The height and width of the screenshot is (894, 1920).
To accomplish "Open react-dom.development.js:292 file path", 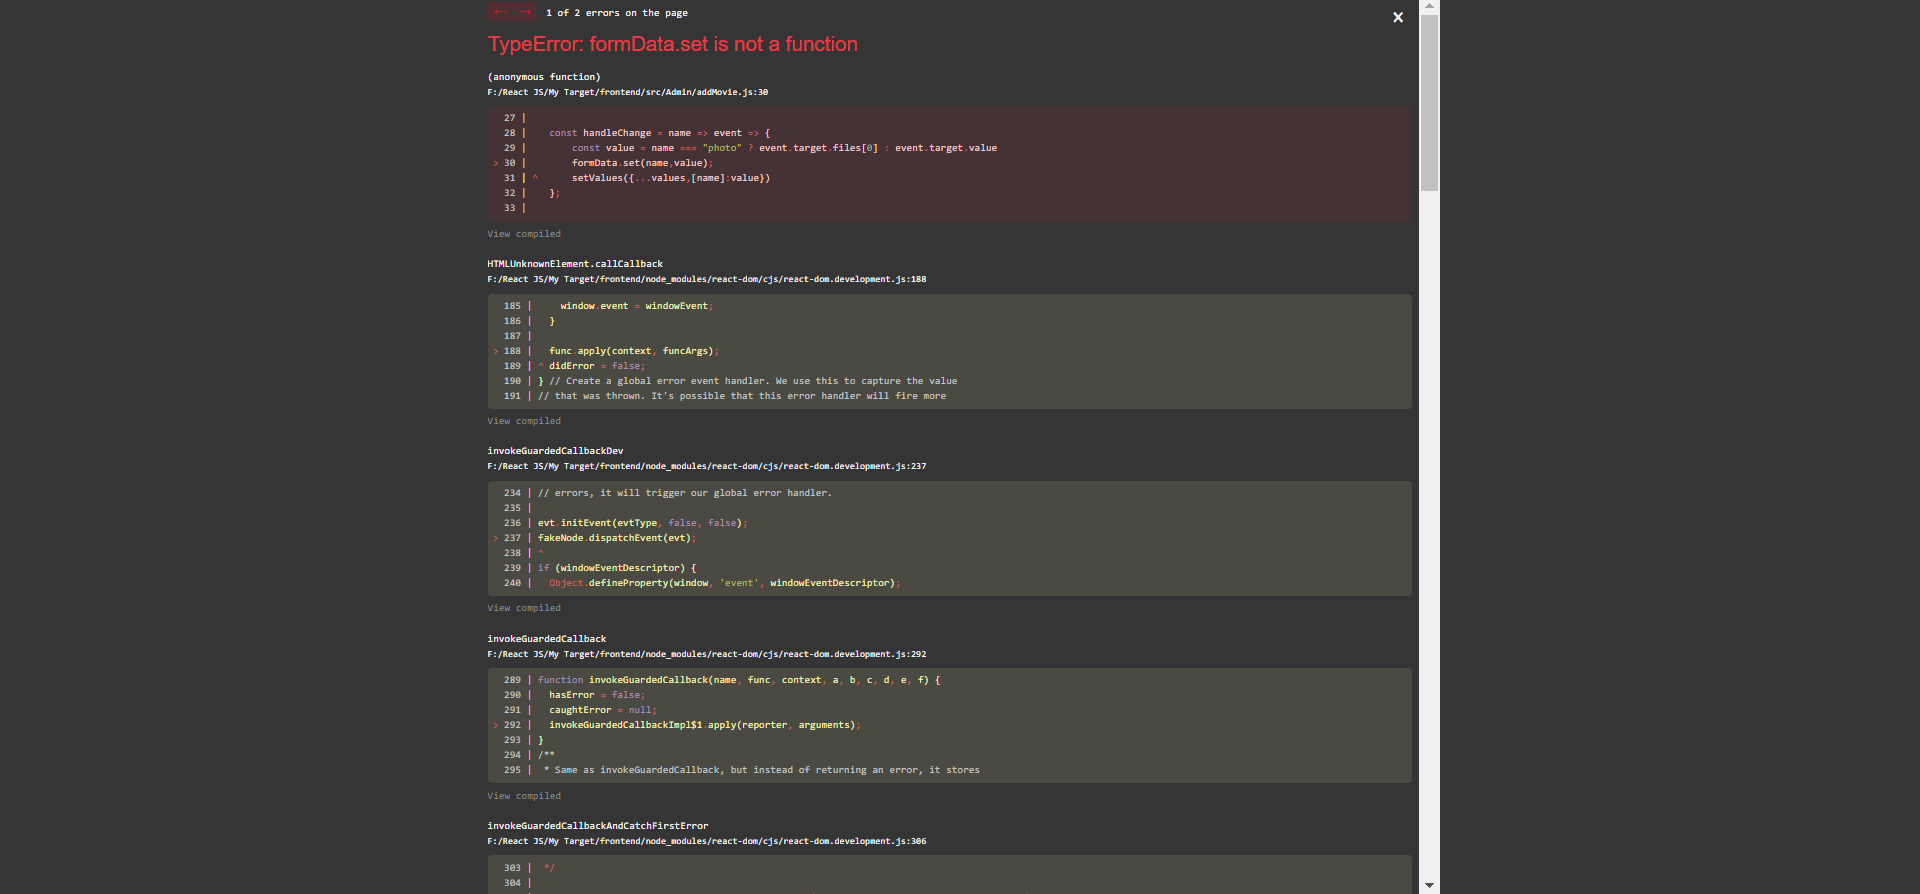I will click(707, 654).
